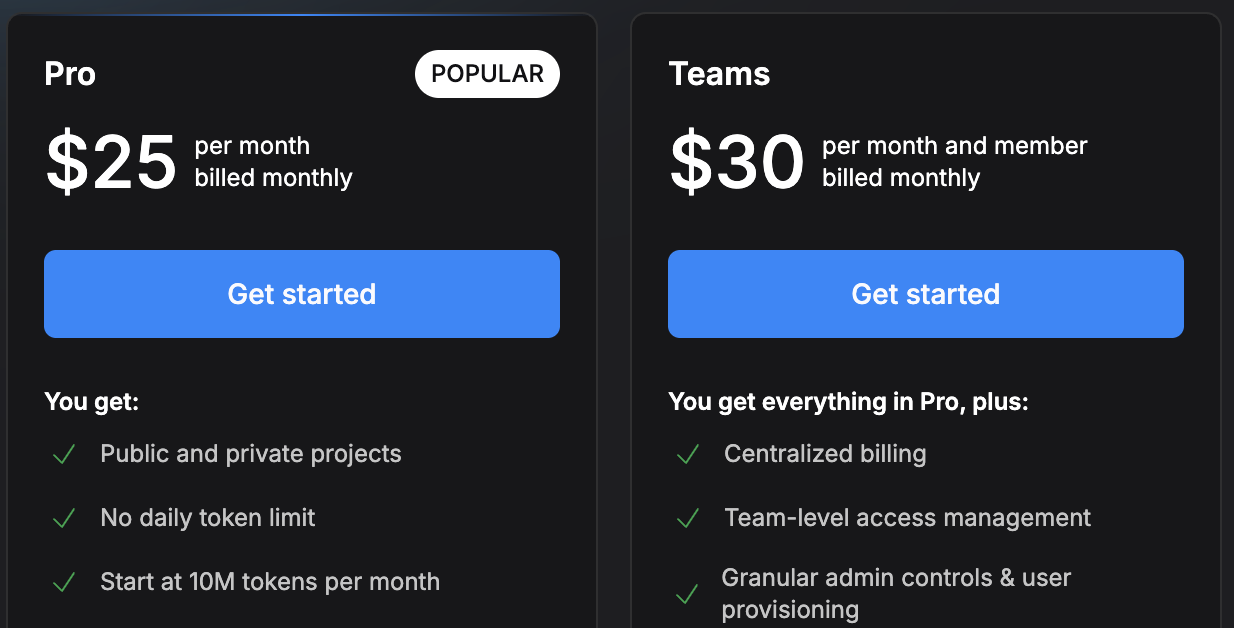Click Get started under the Pro plan
This screenshot has height=628, width=1234.
(301, 294)
